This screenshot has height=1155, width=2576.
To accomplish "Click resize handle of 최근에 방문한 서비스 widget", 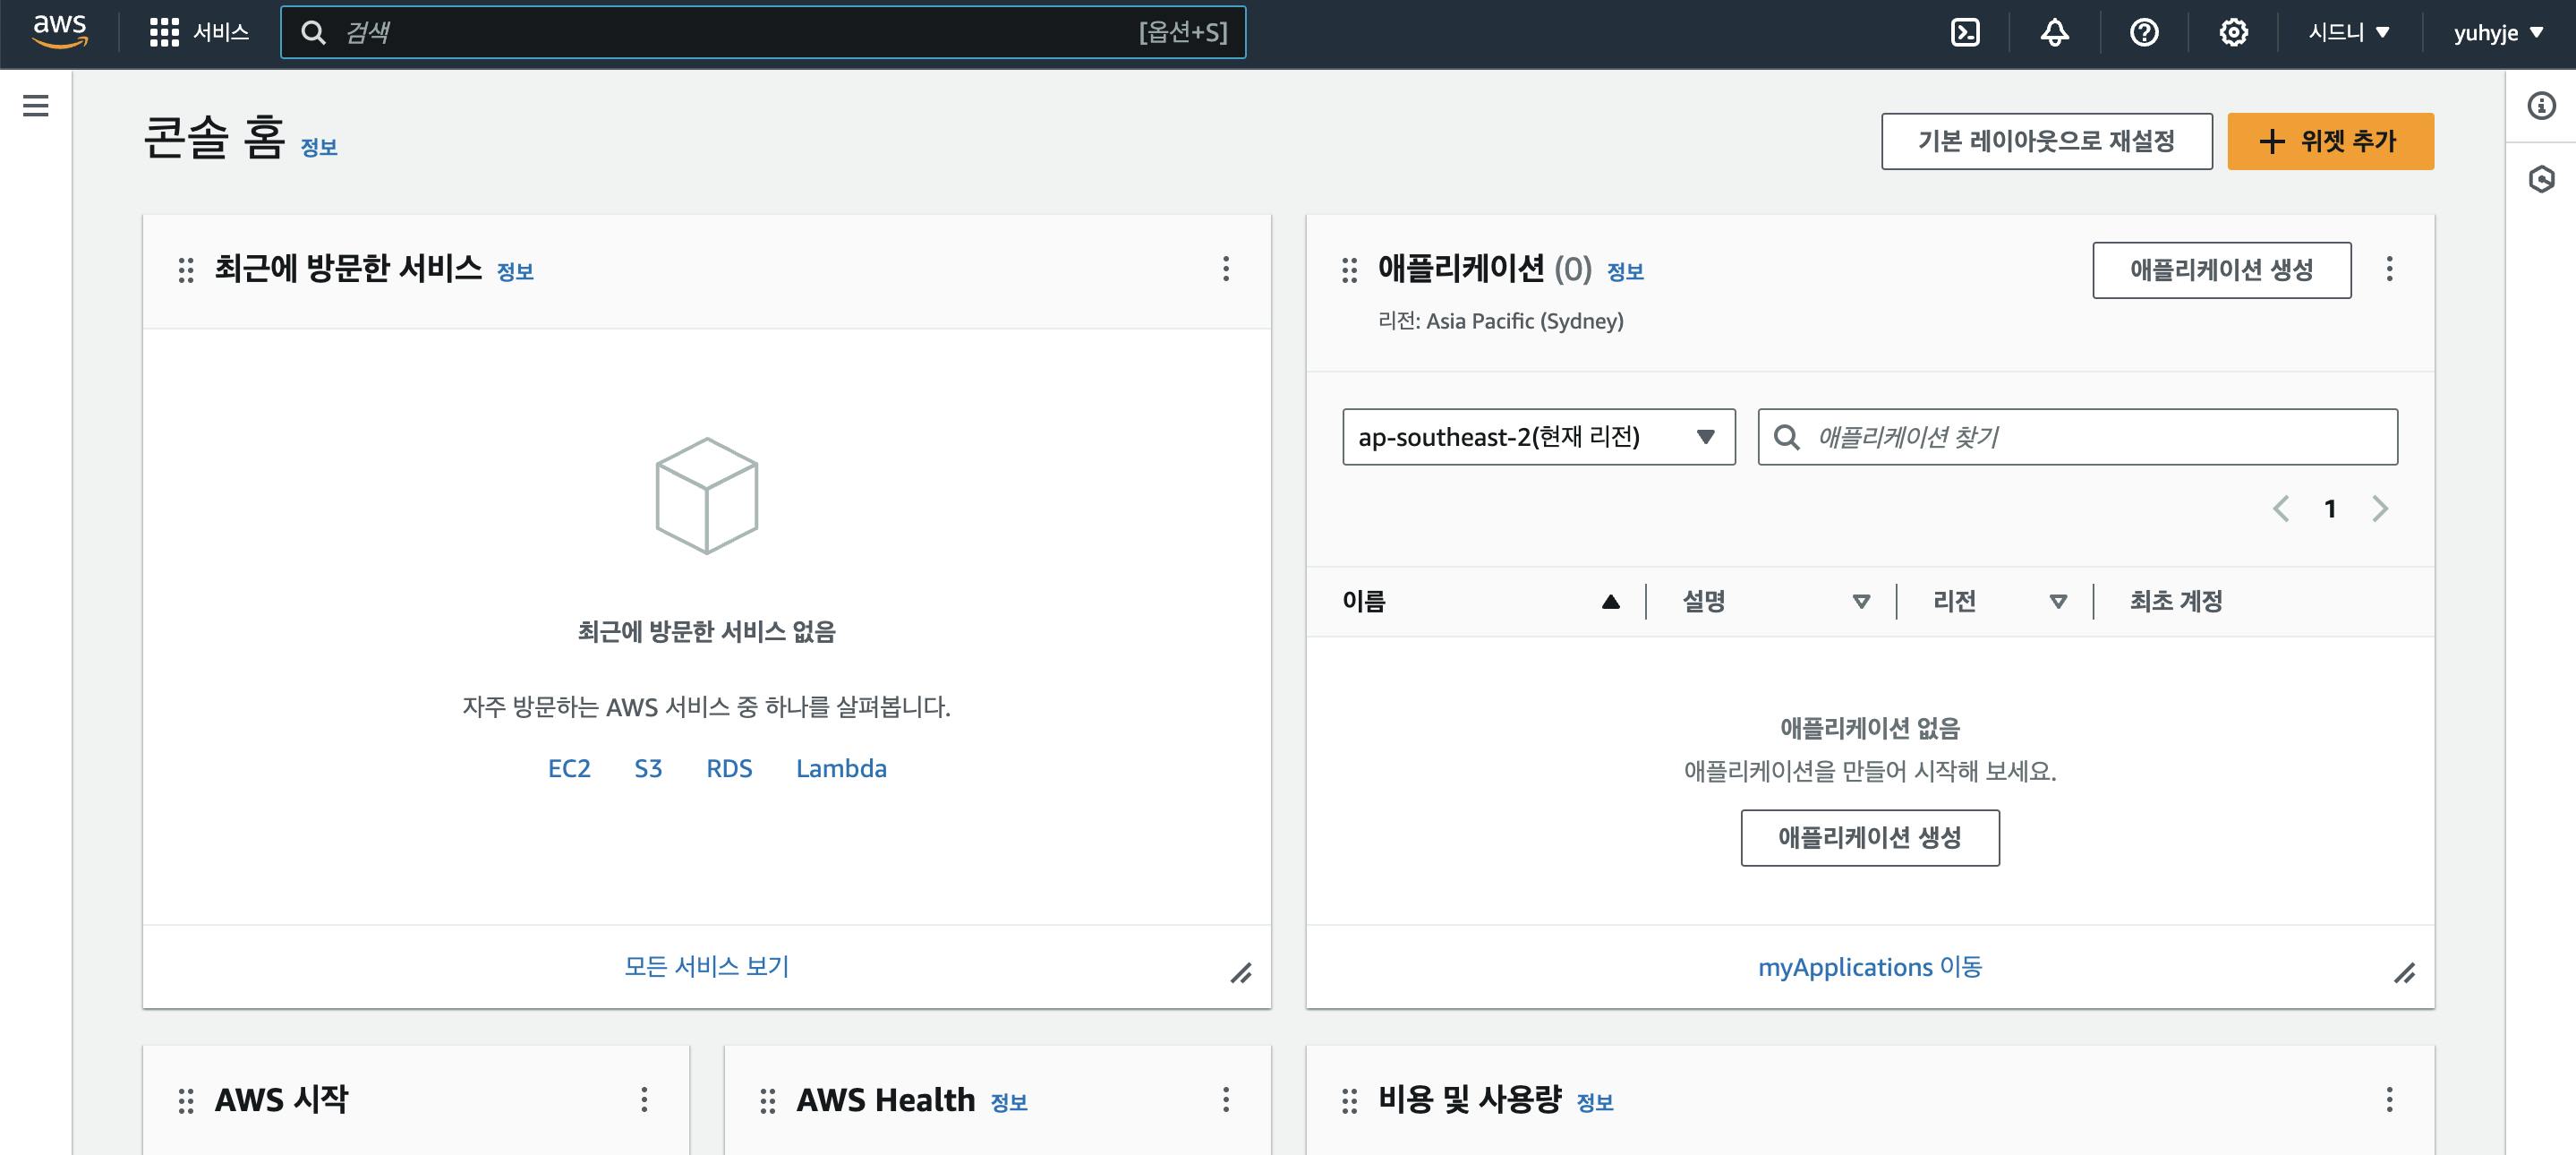I will pos(1241,973).
